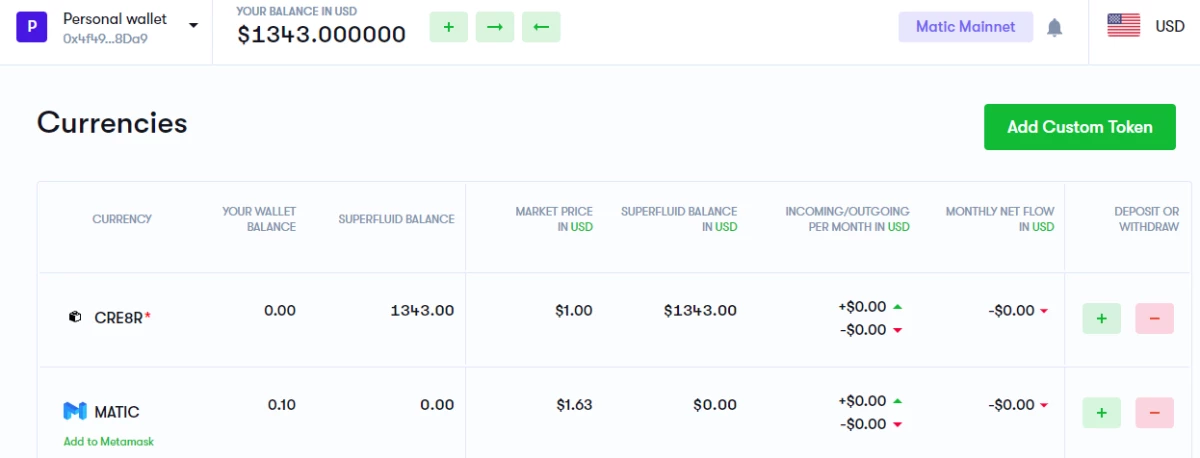Click the MATIC token logo icon

[x=75, y=411]
